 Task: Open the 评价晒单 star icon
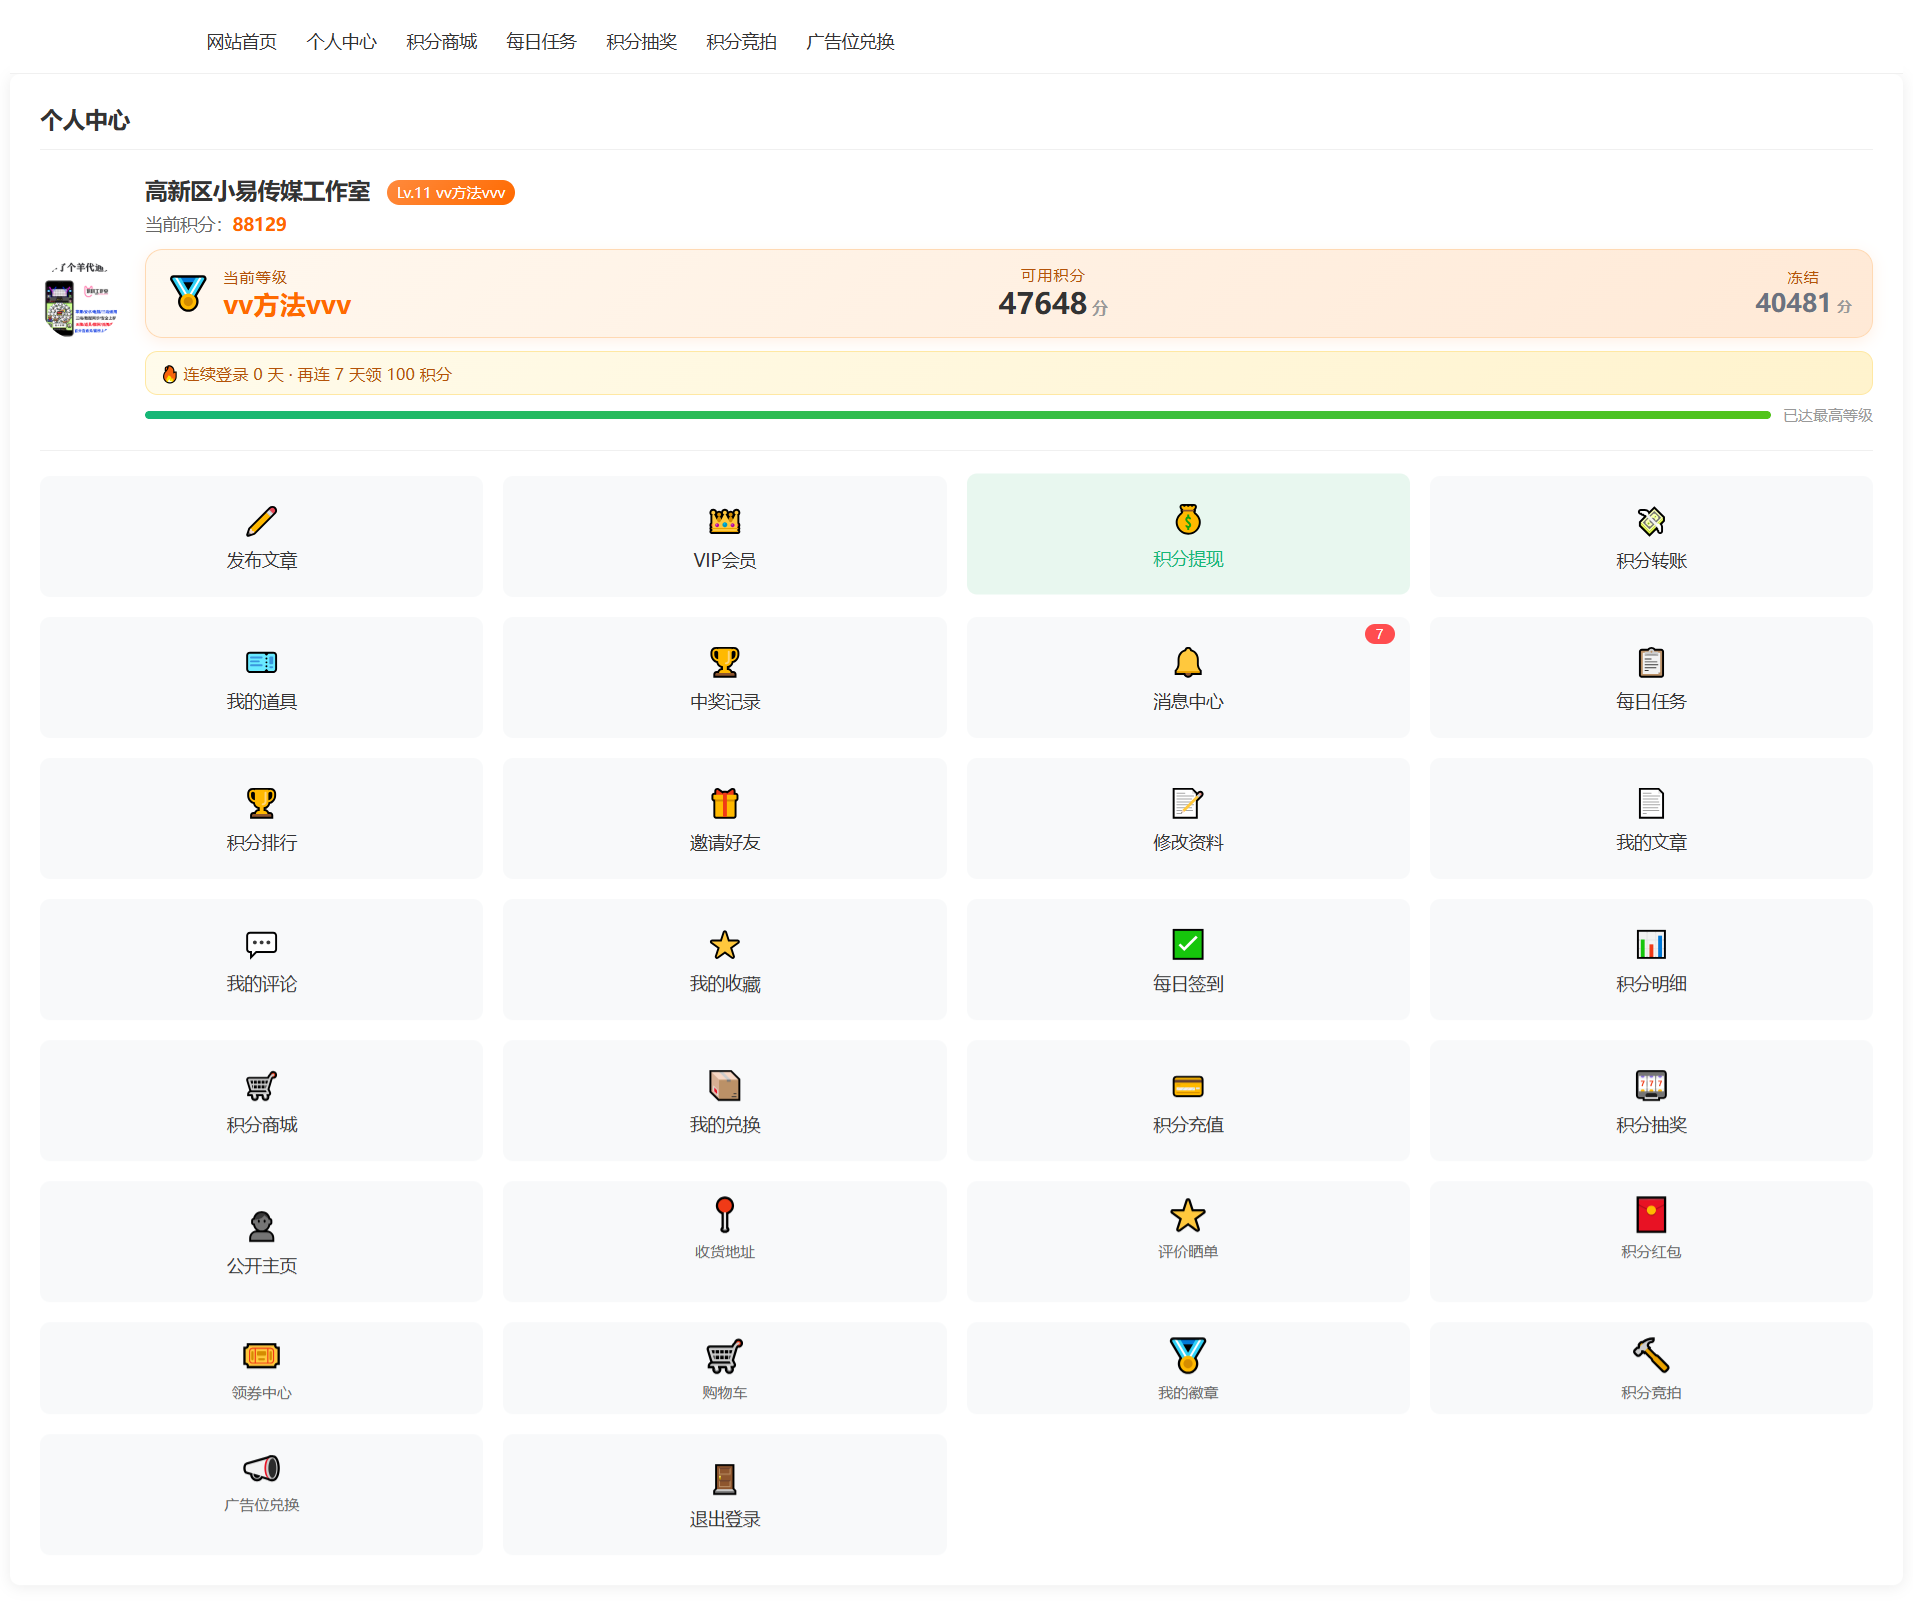[x=1188, y=1214]
